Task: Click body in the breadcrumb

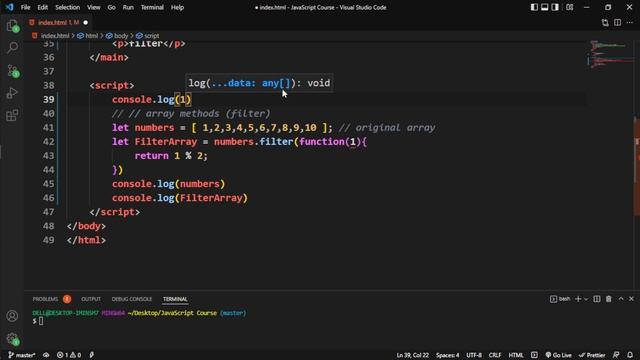Action: 121,36
